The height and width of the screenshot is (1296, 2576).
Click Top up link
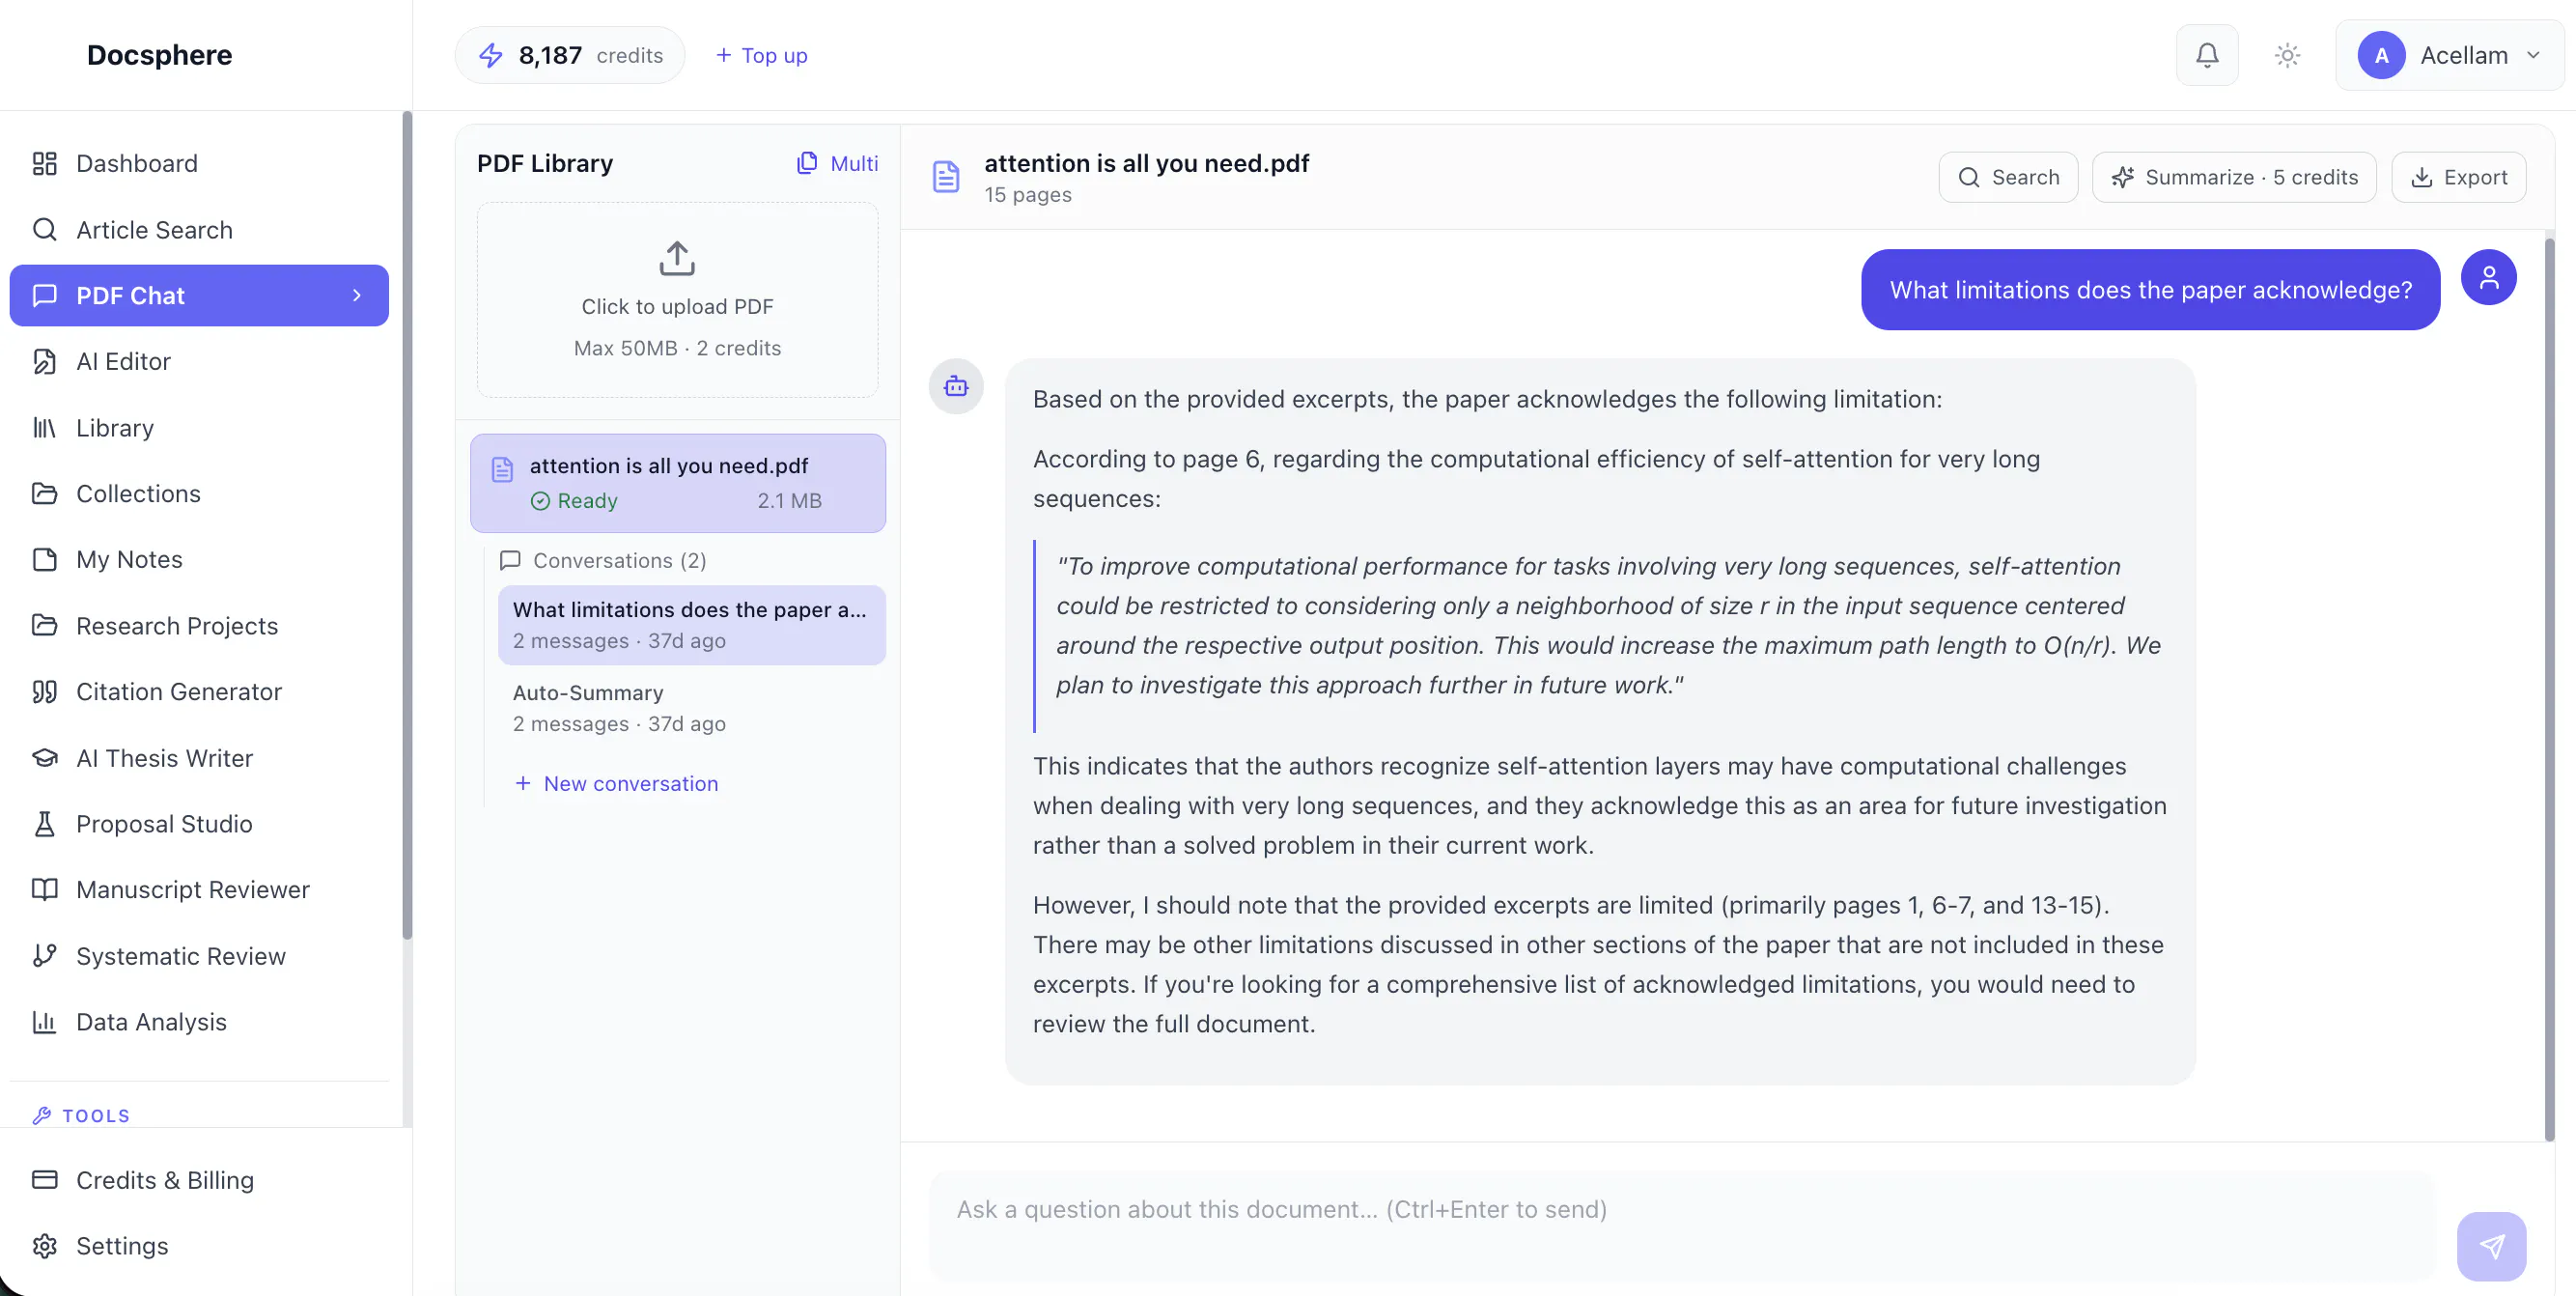click(x=761, y=55)
